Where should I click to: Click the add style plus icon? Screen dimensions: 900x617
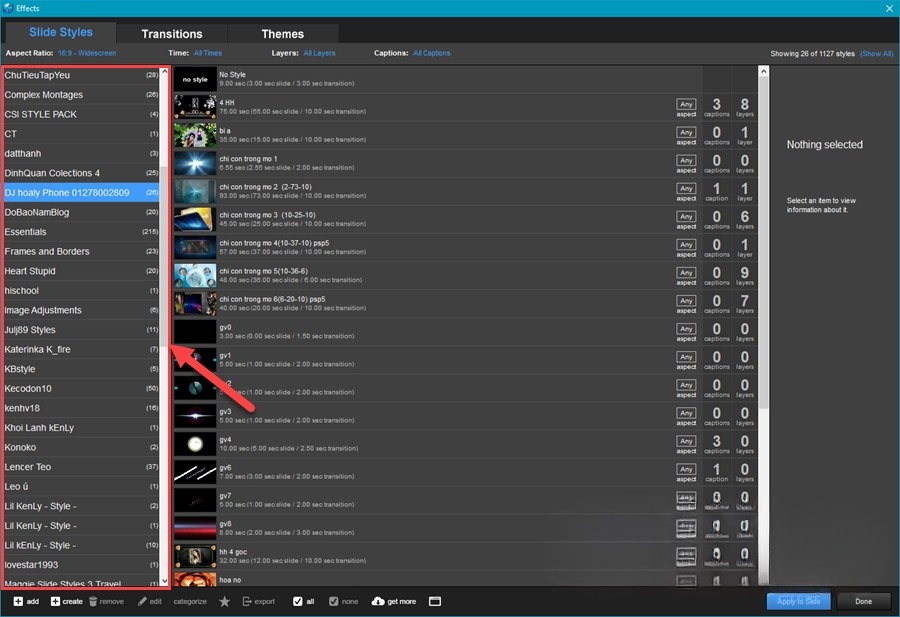[18, 601]
